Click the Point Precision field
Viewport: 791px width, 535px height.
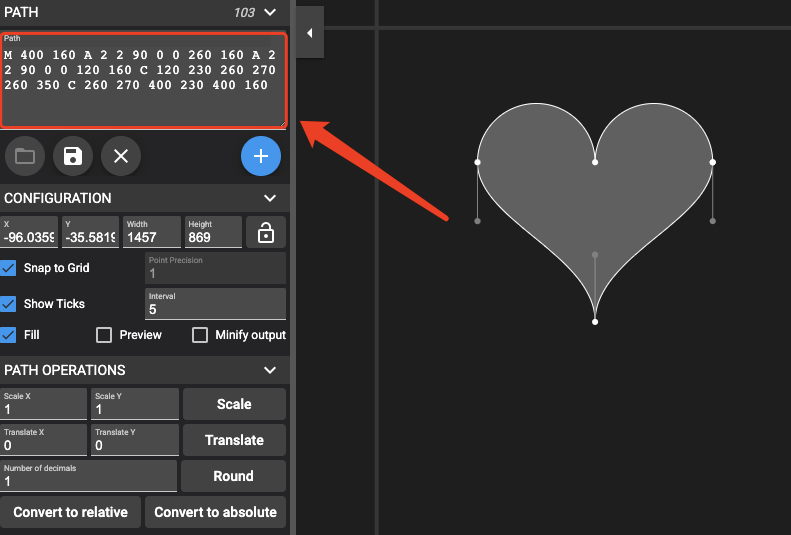click(215, 268)
